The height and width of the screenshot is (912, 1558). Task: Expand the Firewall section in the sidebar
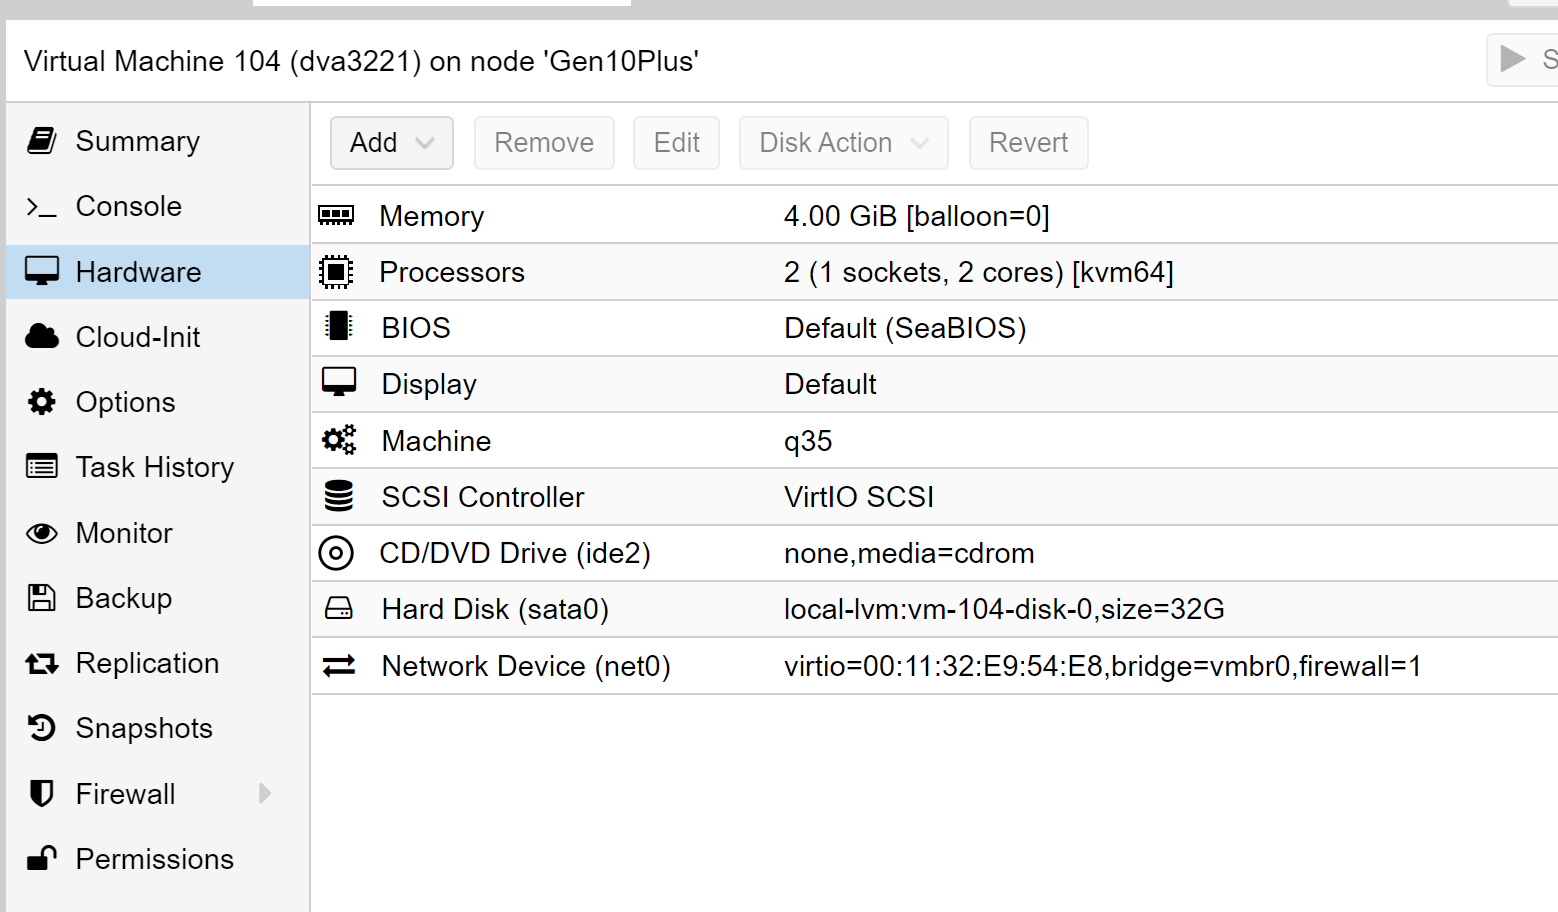click(264, 793)
